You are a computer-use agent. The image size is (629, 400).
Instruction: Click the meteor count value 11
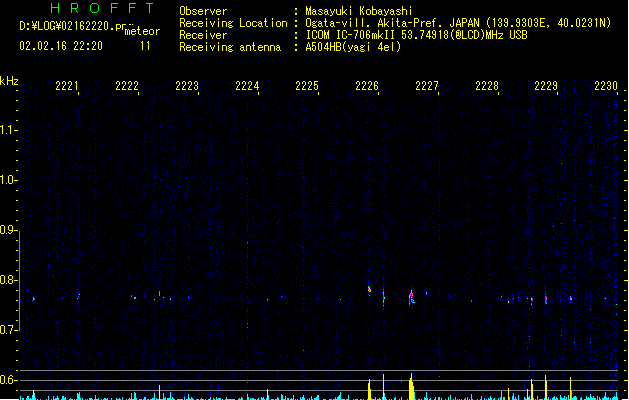pos(145,46)
